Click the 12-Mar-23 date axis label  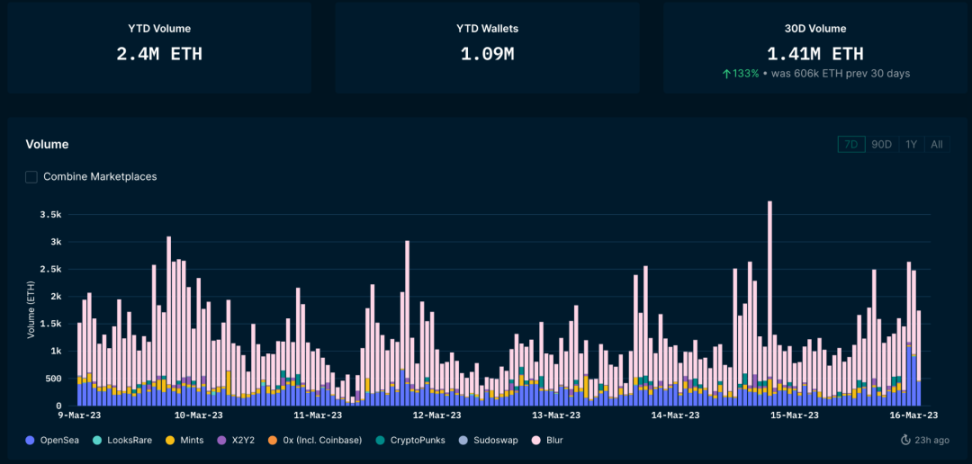tap(437, 415)
